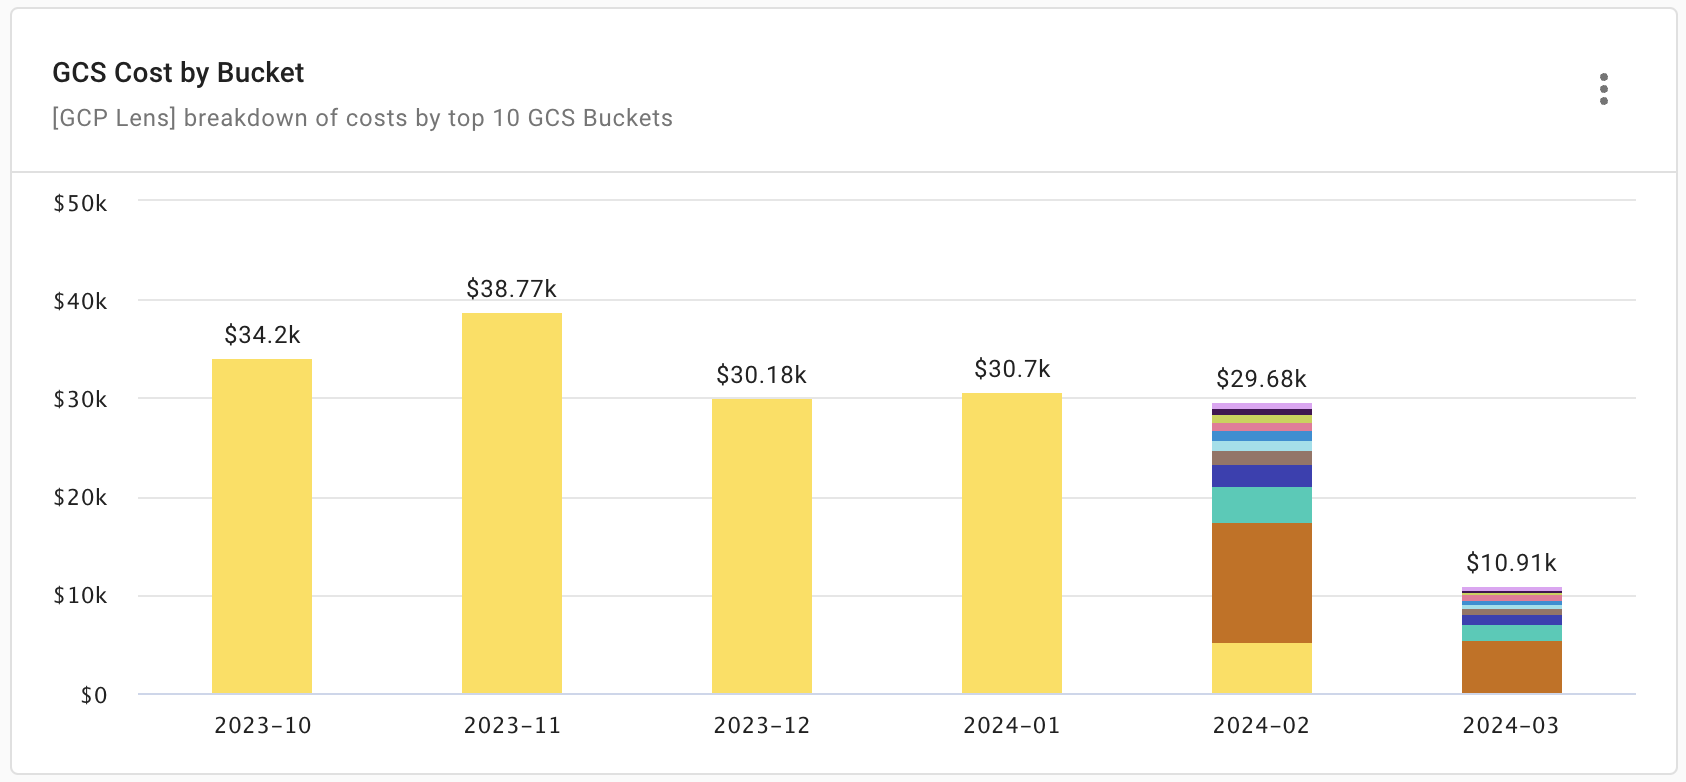Click the $34.2k value label
The image size is (1686, 782).
pos(261,336)
